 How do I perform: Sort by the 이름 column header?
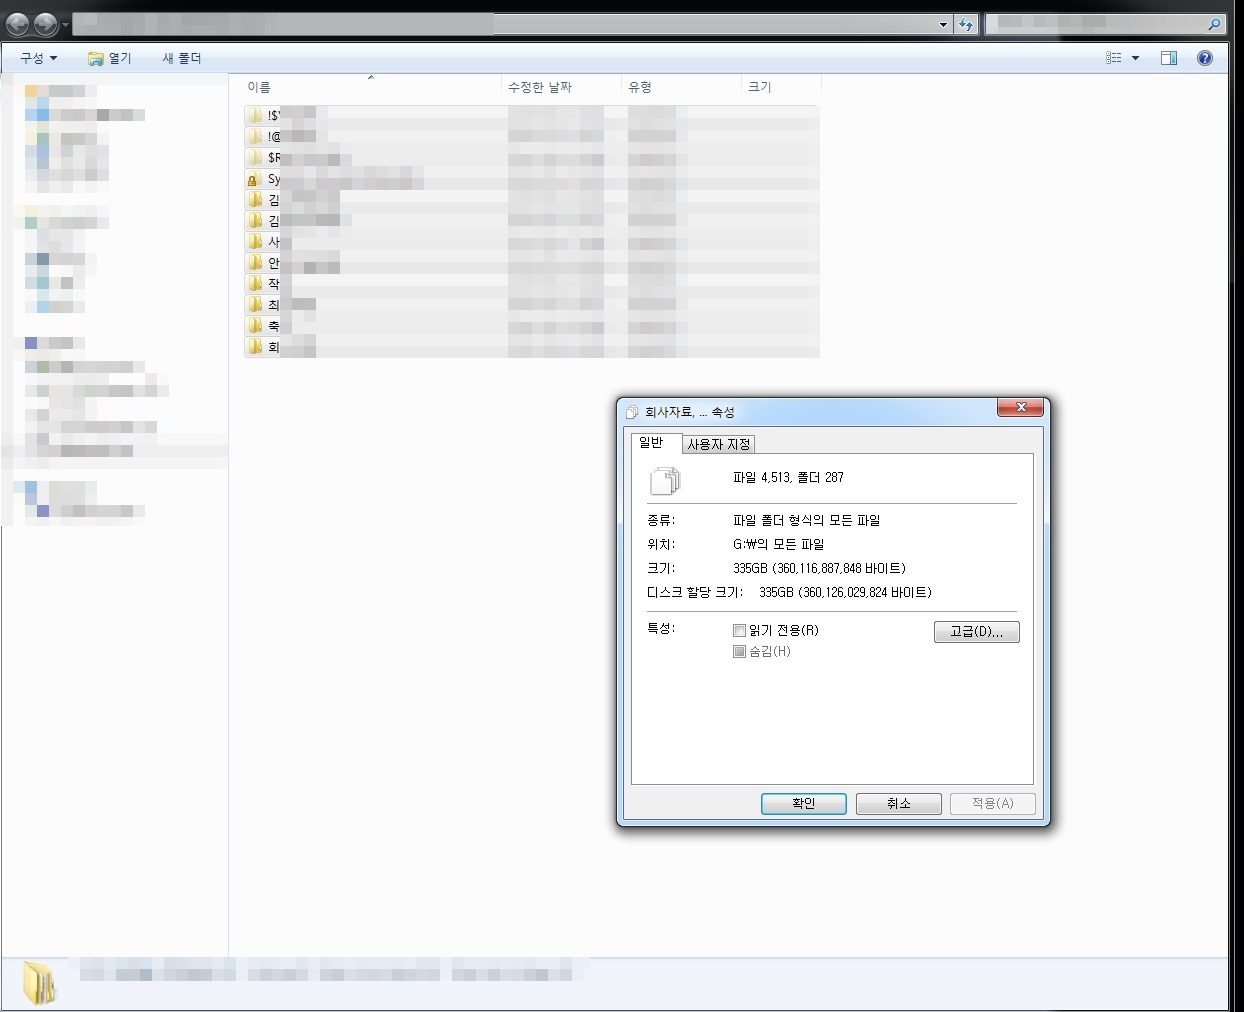(371, 87)
